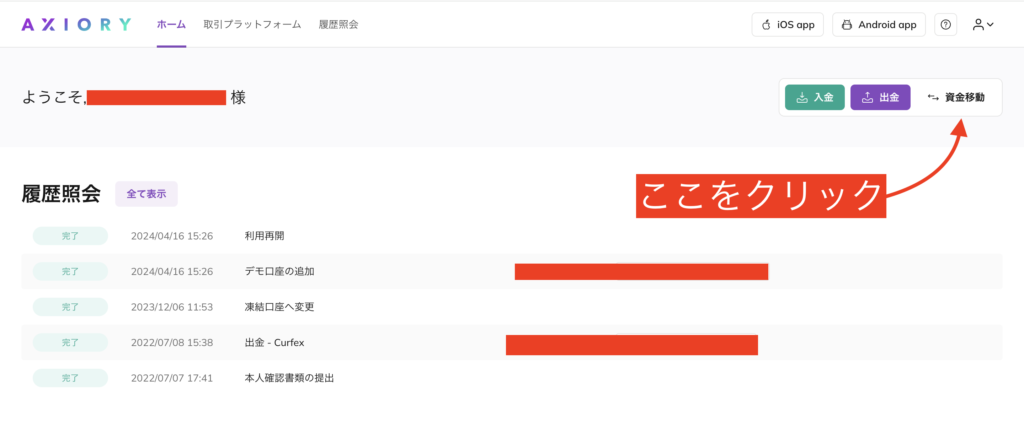Open the 出金 - Curfex history entry

point(274,343)
